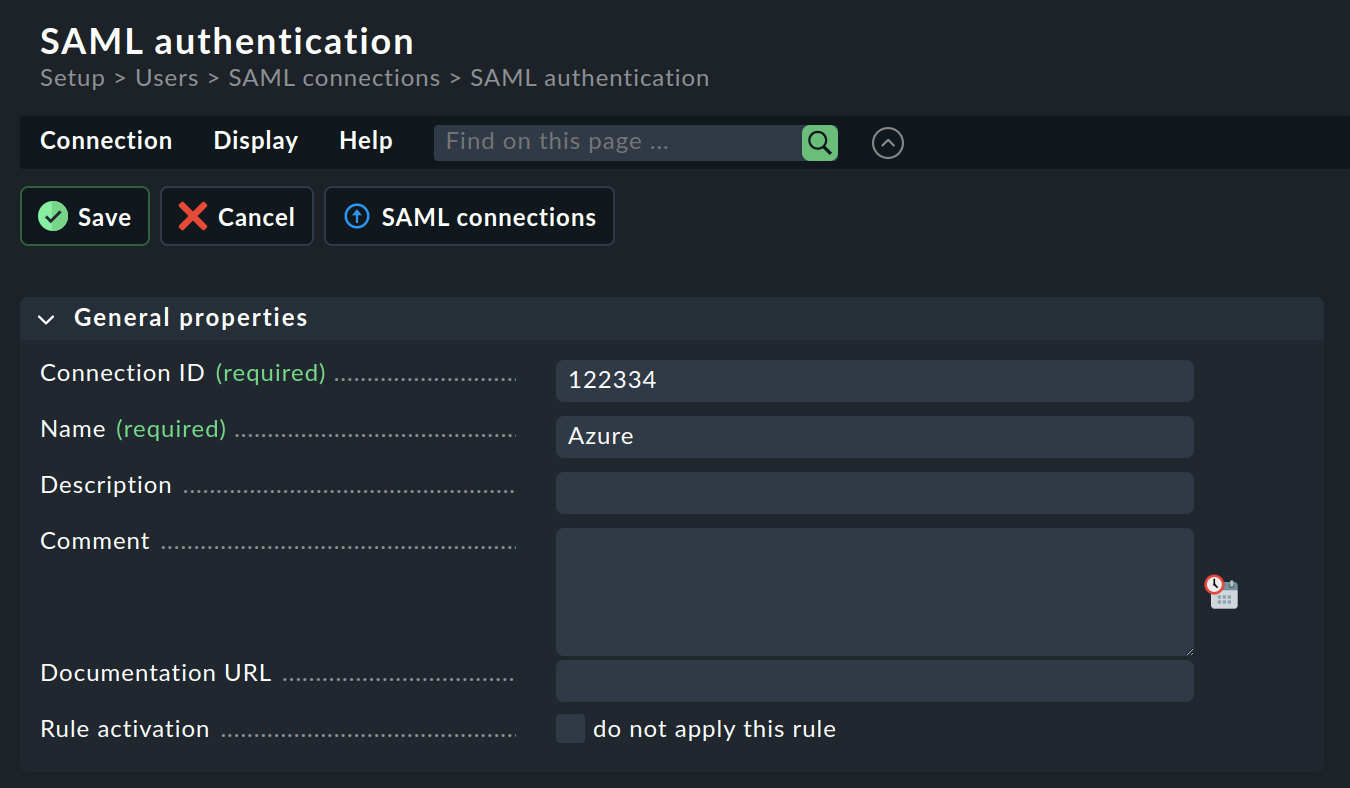Click the green magnifying glass search icon

tap(819, 142)
